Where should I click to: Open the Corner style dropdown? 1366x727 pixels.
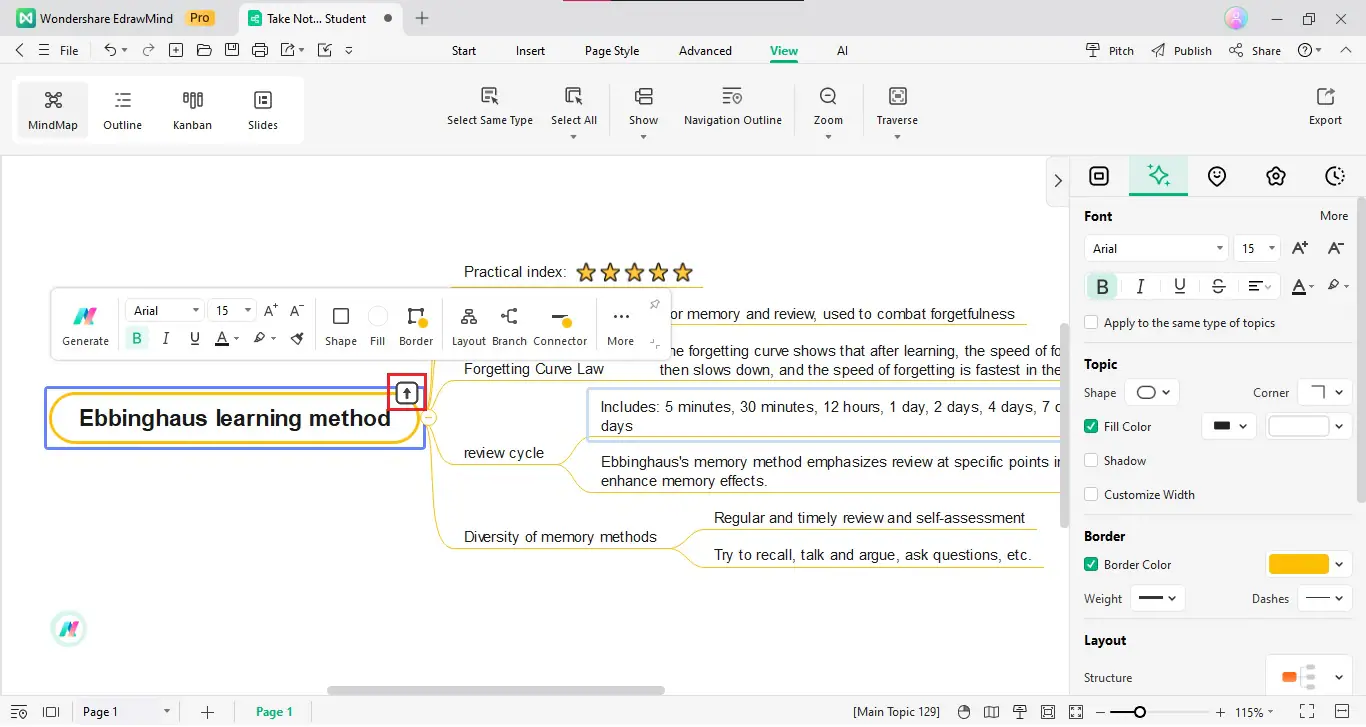(x=1324, y=392)
